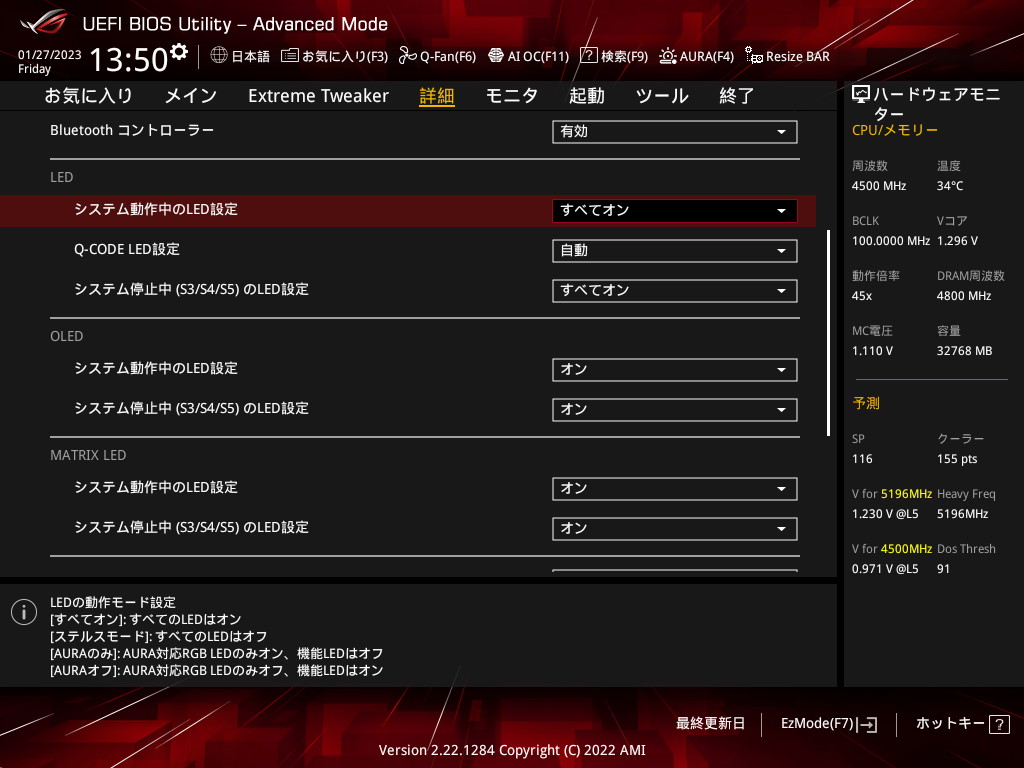This screenshot has width=1024, height=768.
Task: Open OLED システム動作中のLED設定 dropdown
Action: point(675,370)
